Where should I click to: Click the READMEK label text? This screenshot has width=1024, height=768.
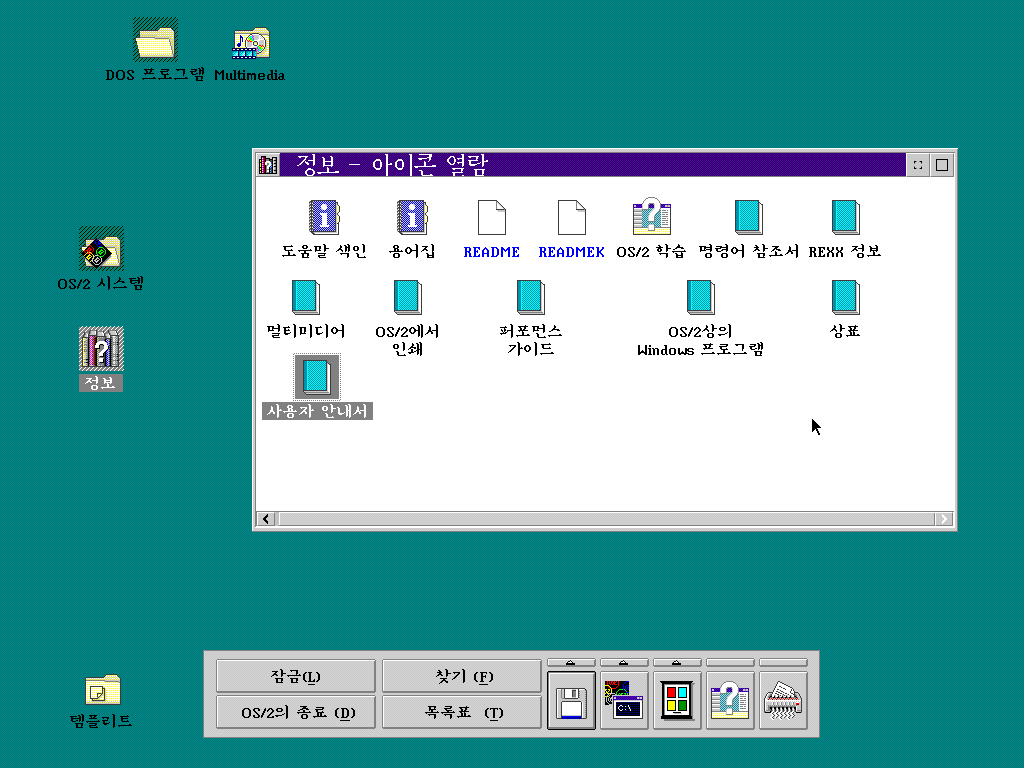point(571,252)
